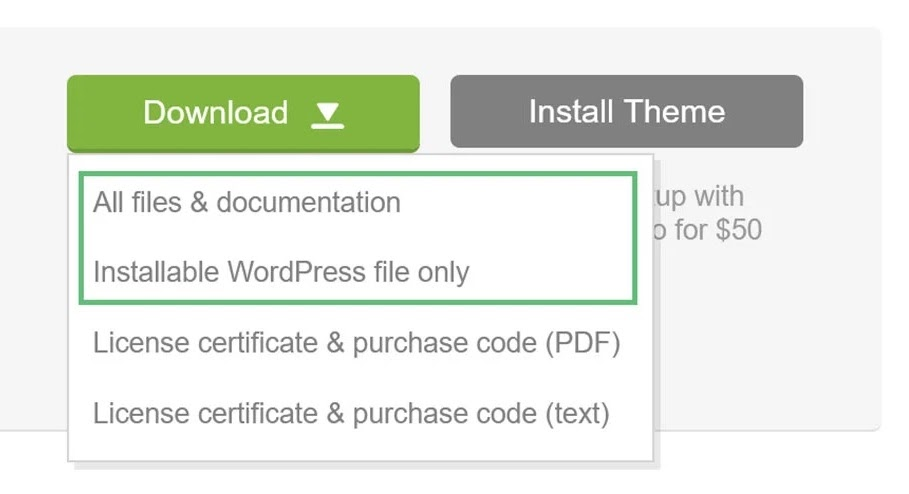The width and height of the screenshot is (909, 494).
Task: Open the green Download dropdown button
Action: point(243,113)
